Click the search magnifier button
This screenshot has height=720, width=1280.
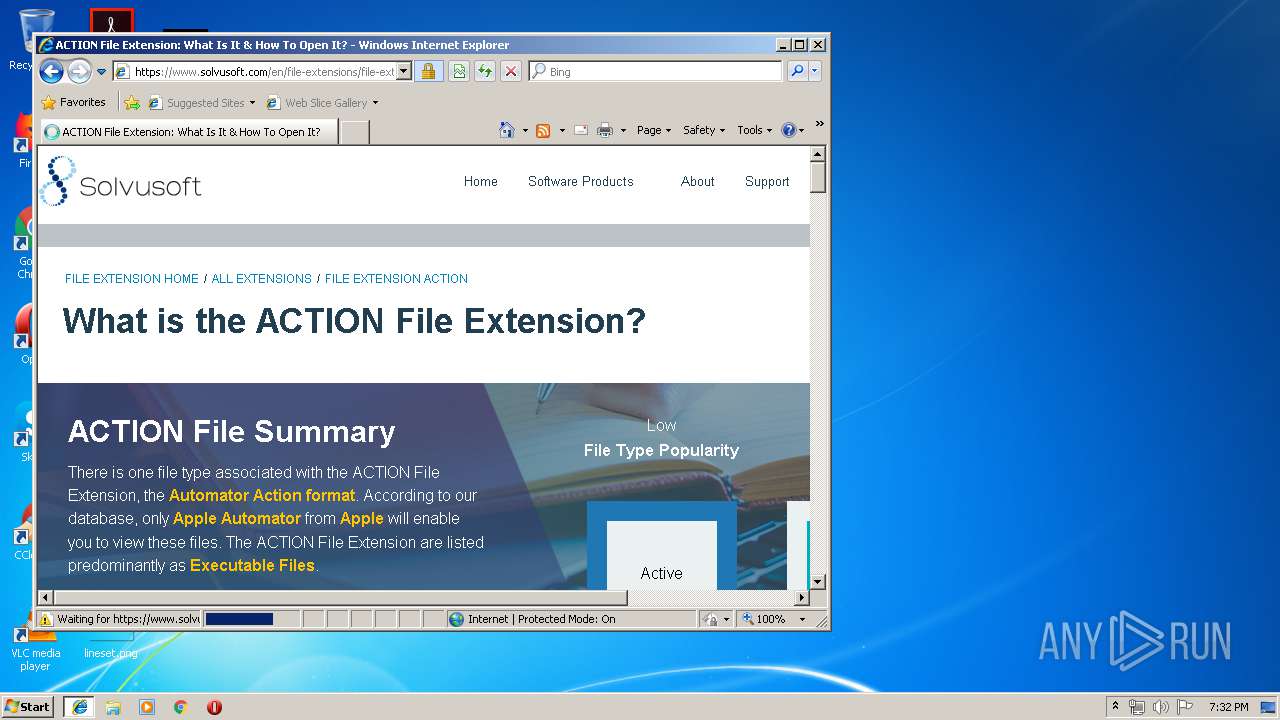[x=797, y=72]
